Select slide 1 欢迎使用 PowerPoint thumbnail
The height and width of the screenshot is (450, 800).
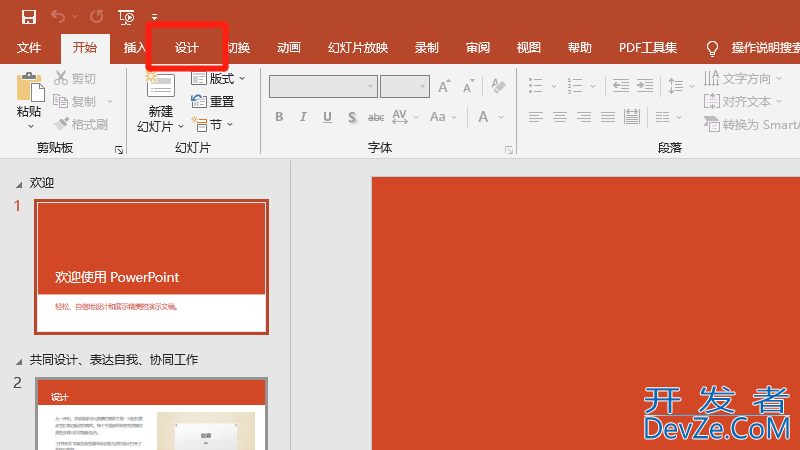(152, 267)
